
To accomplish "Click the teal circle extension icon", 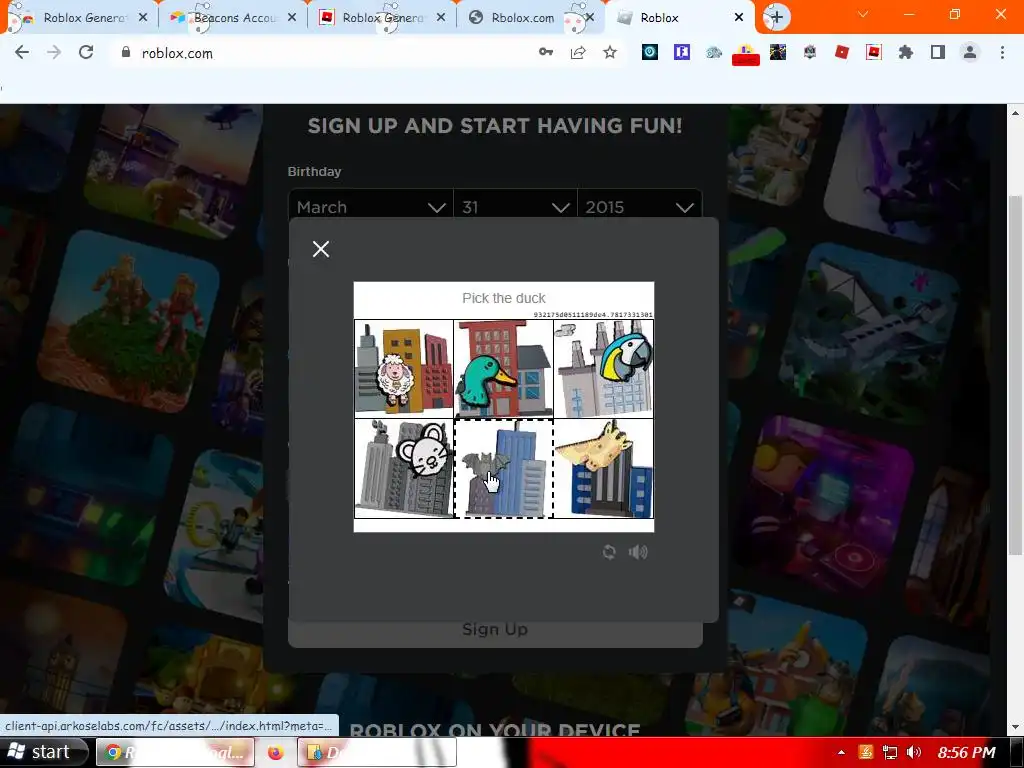I will (650, 52).
